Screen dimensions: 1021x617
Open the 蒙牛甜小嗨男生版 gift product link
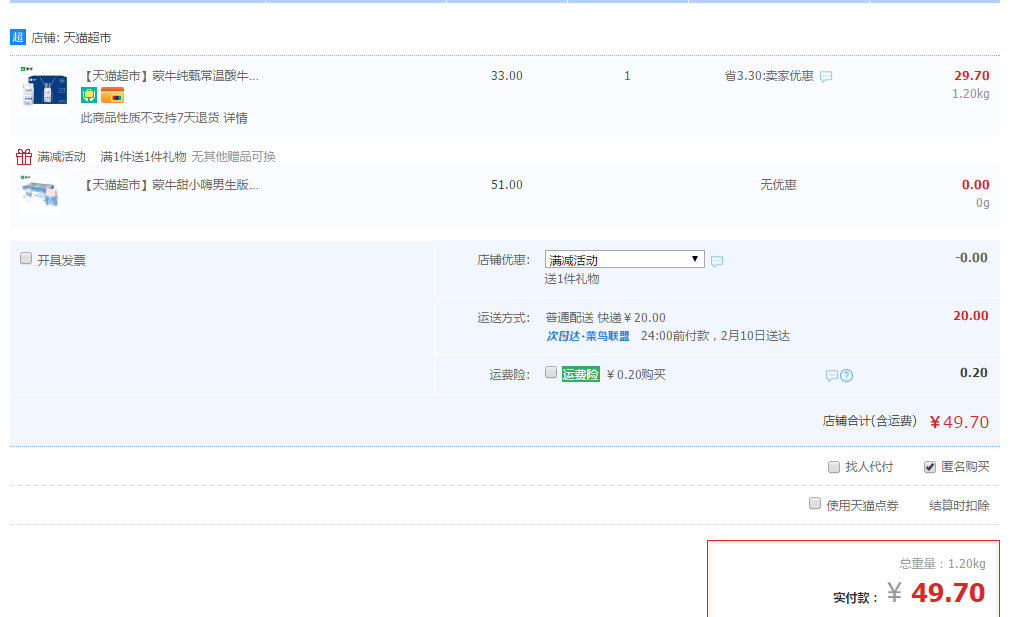(170, 185)
